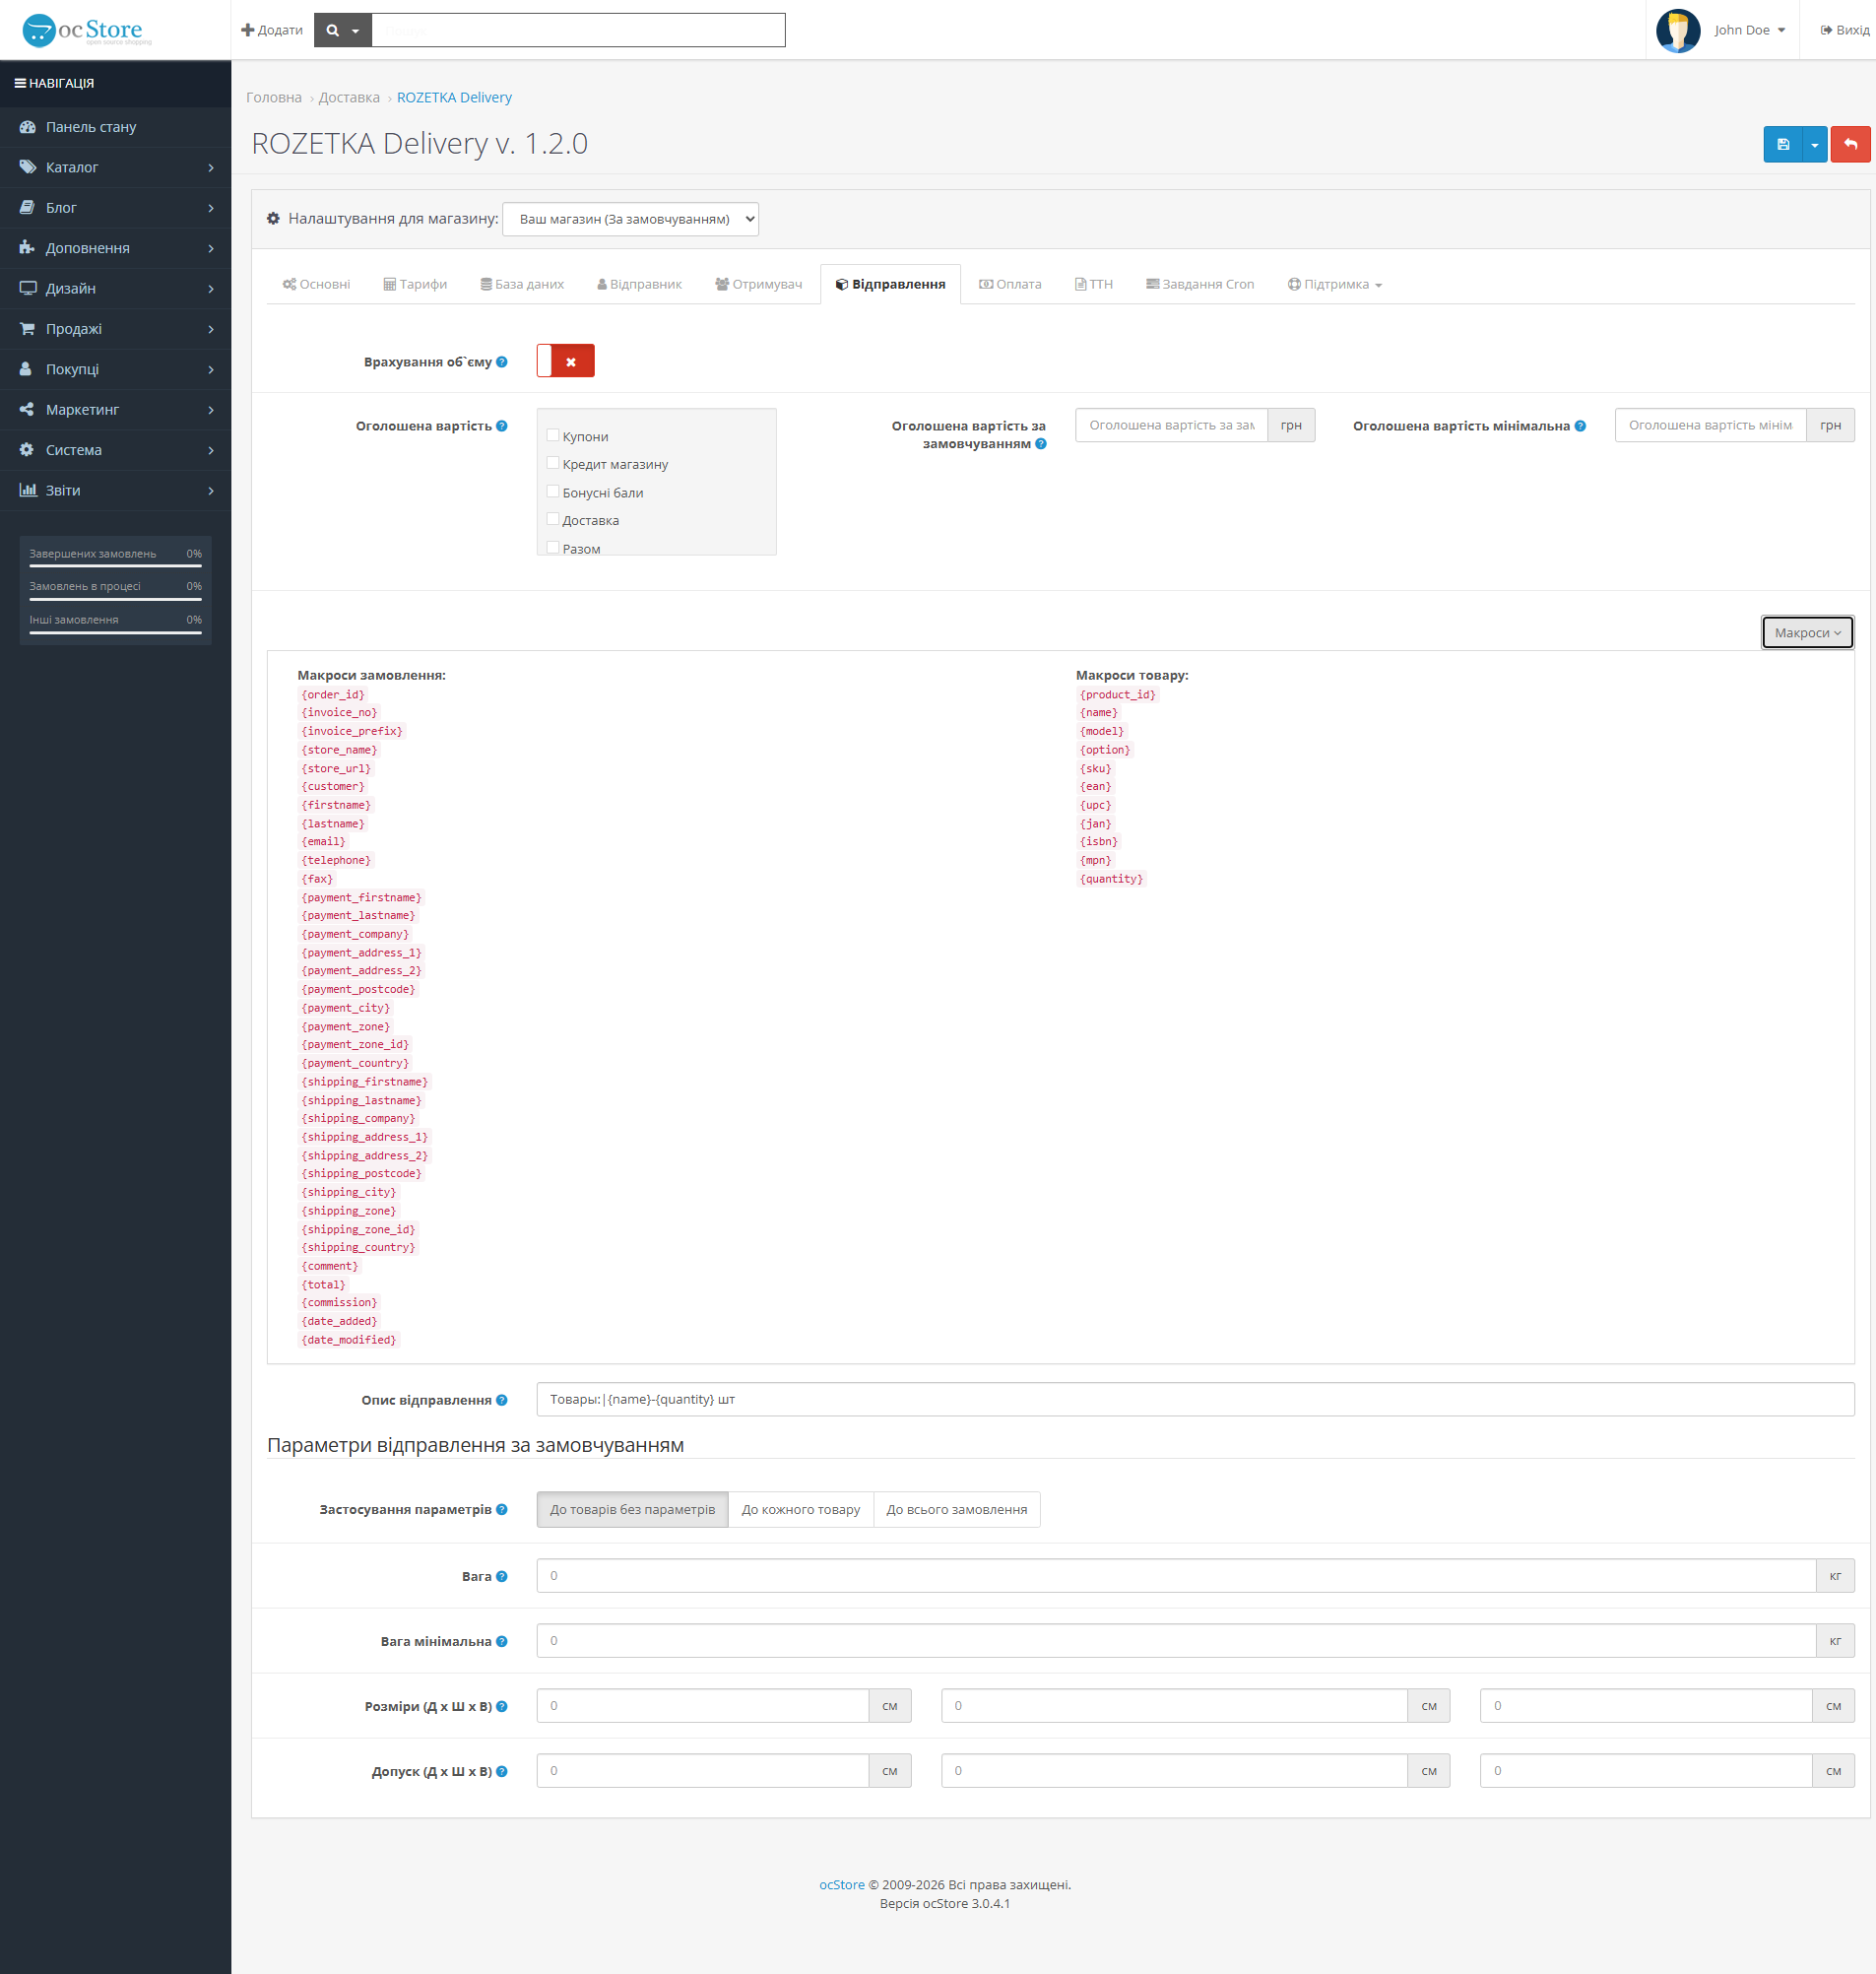This screenshot has height=1974, width=1876.
Task: Check the Кредит магазину checkbox
Action: [553, 463]
